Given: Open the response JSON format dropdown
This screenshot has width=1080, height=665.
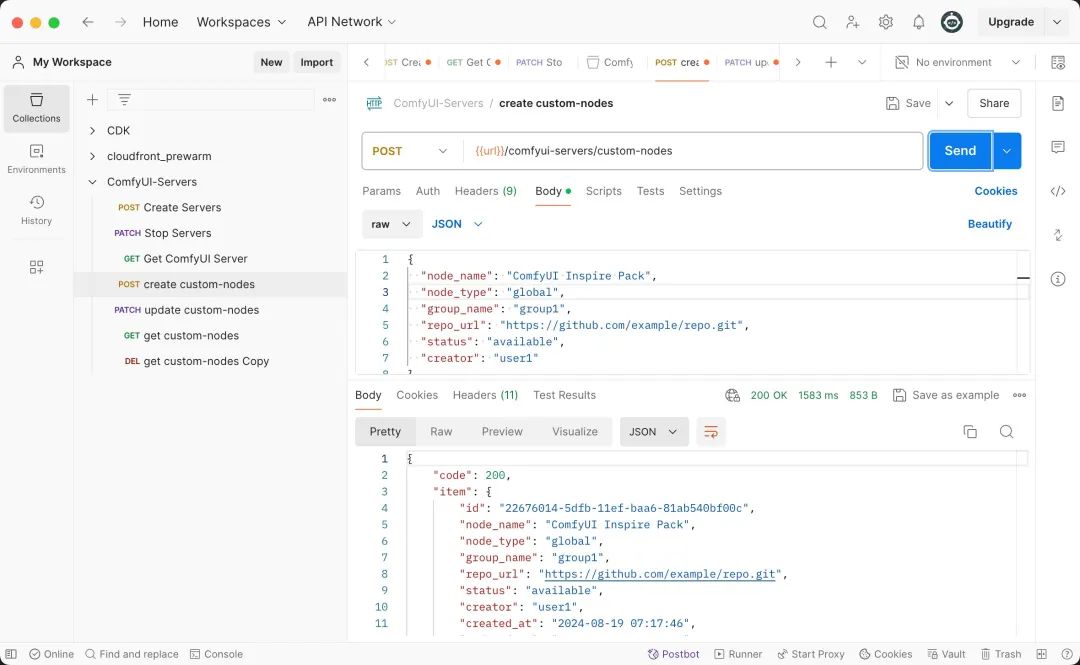Looking at the screenshot, I should coord(654,432).
